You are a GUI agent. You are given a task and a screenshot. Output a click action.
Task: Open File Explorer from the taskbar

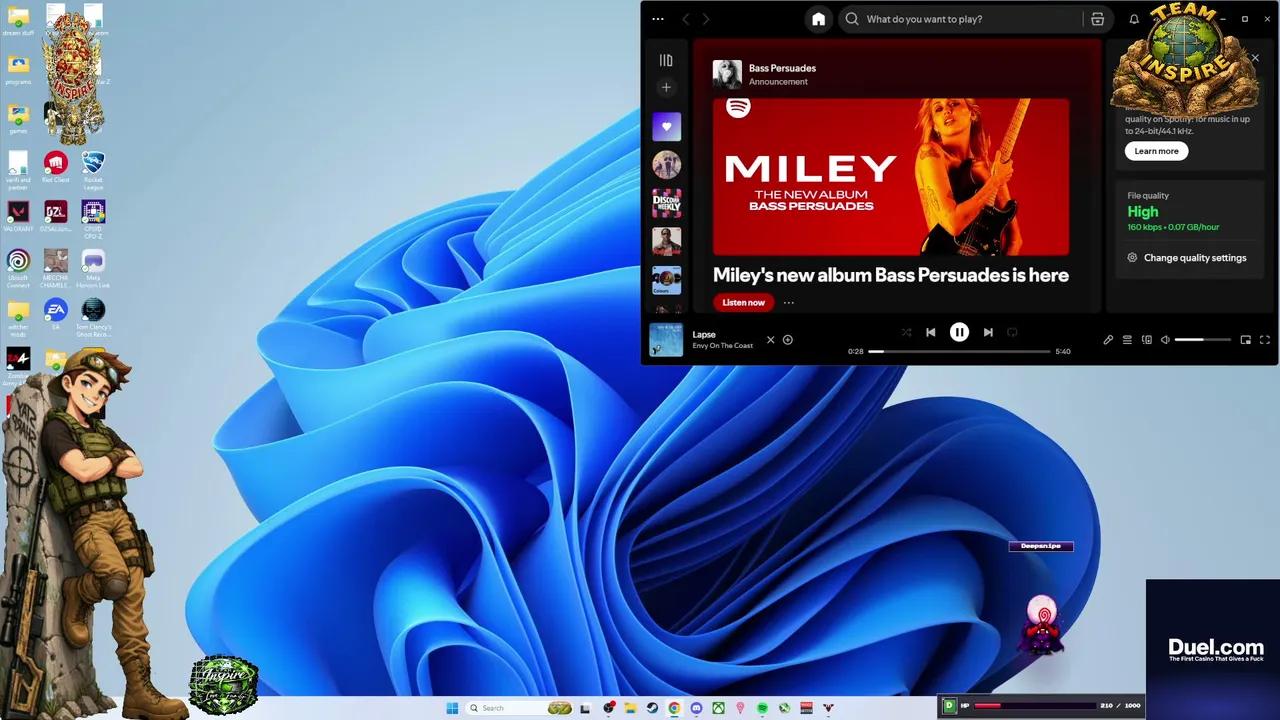click(630, 708)
